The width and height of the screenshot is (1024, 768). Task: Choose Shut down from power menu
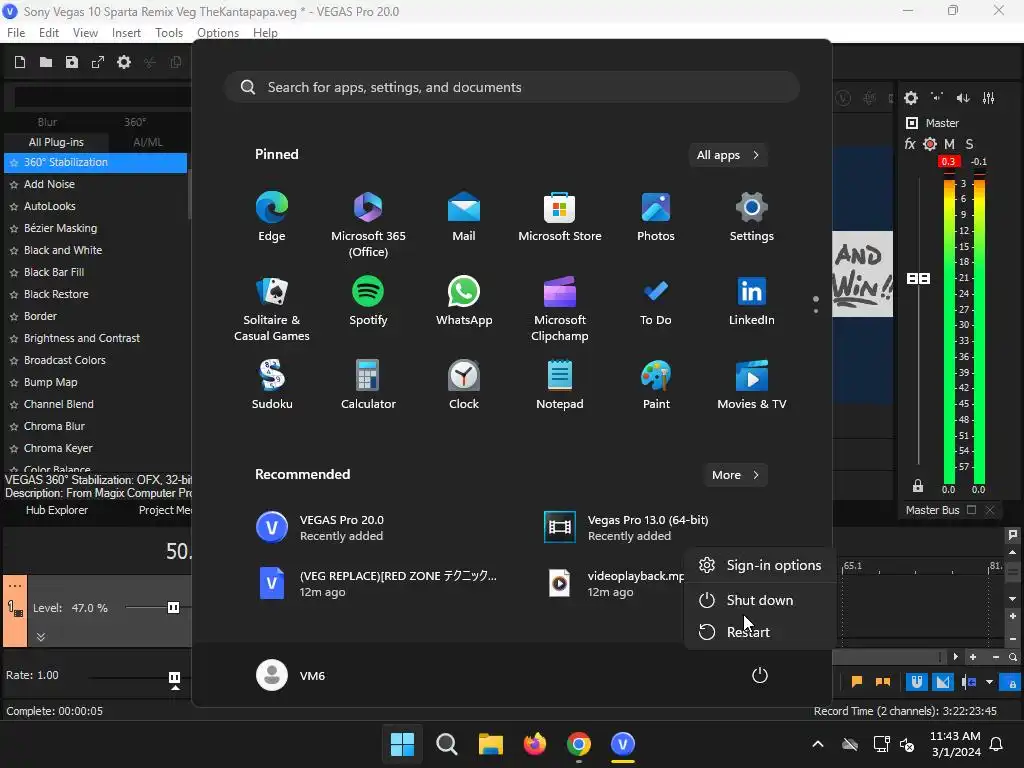point(760,600)
